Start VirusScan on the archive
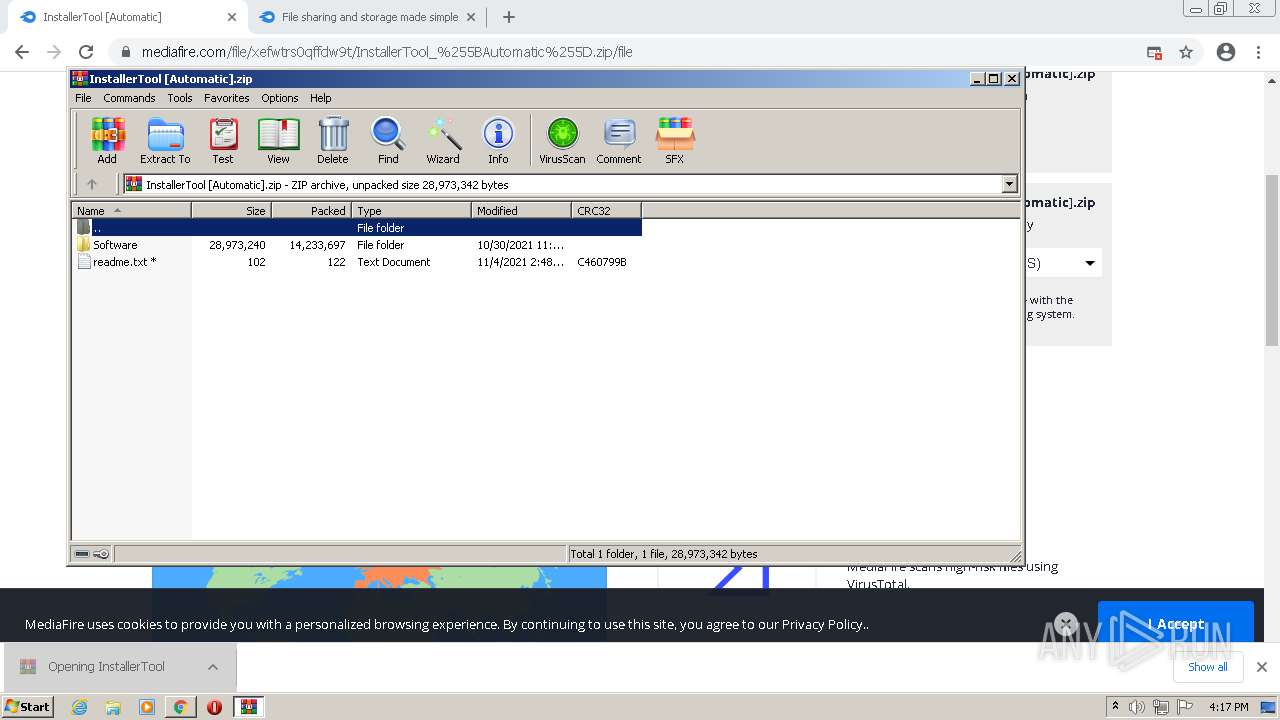 [x=562, y=140]
